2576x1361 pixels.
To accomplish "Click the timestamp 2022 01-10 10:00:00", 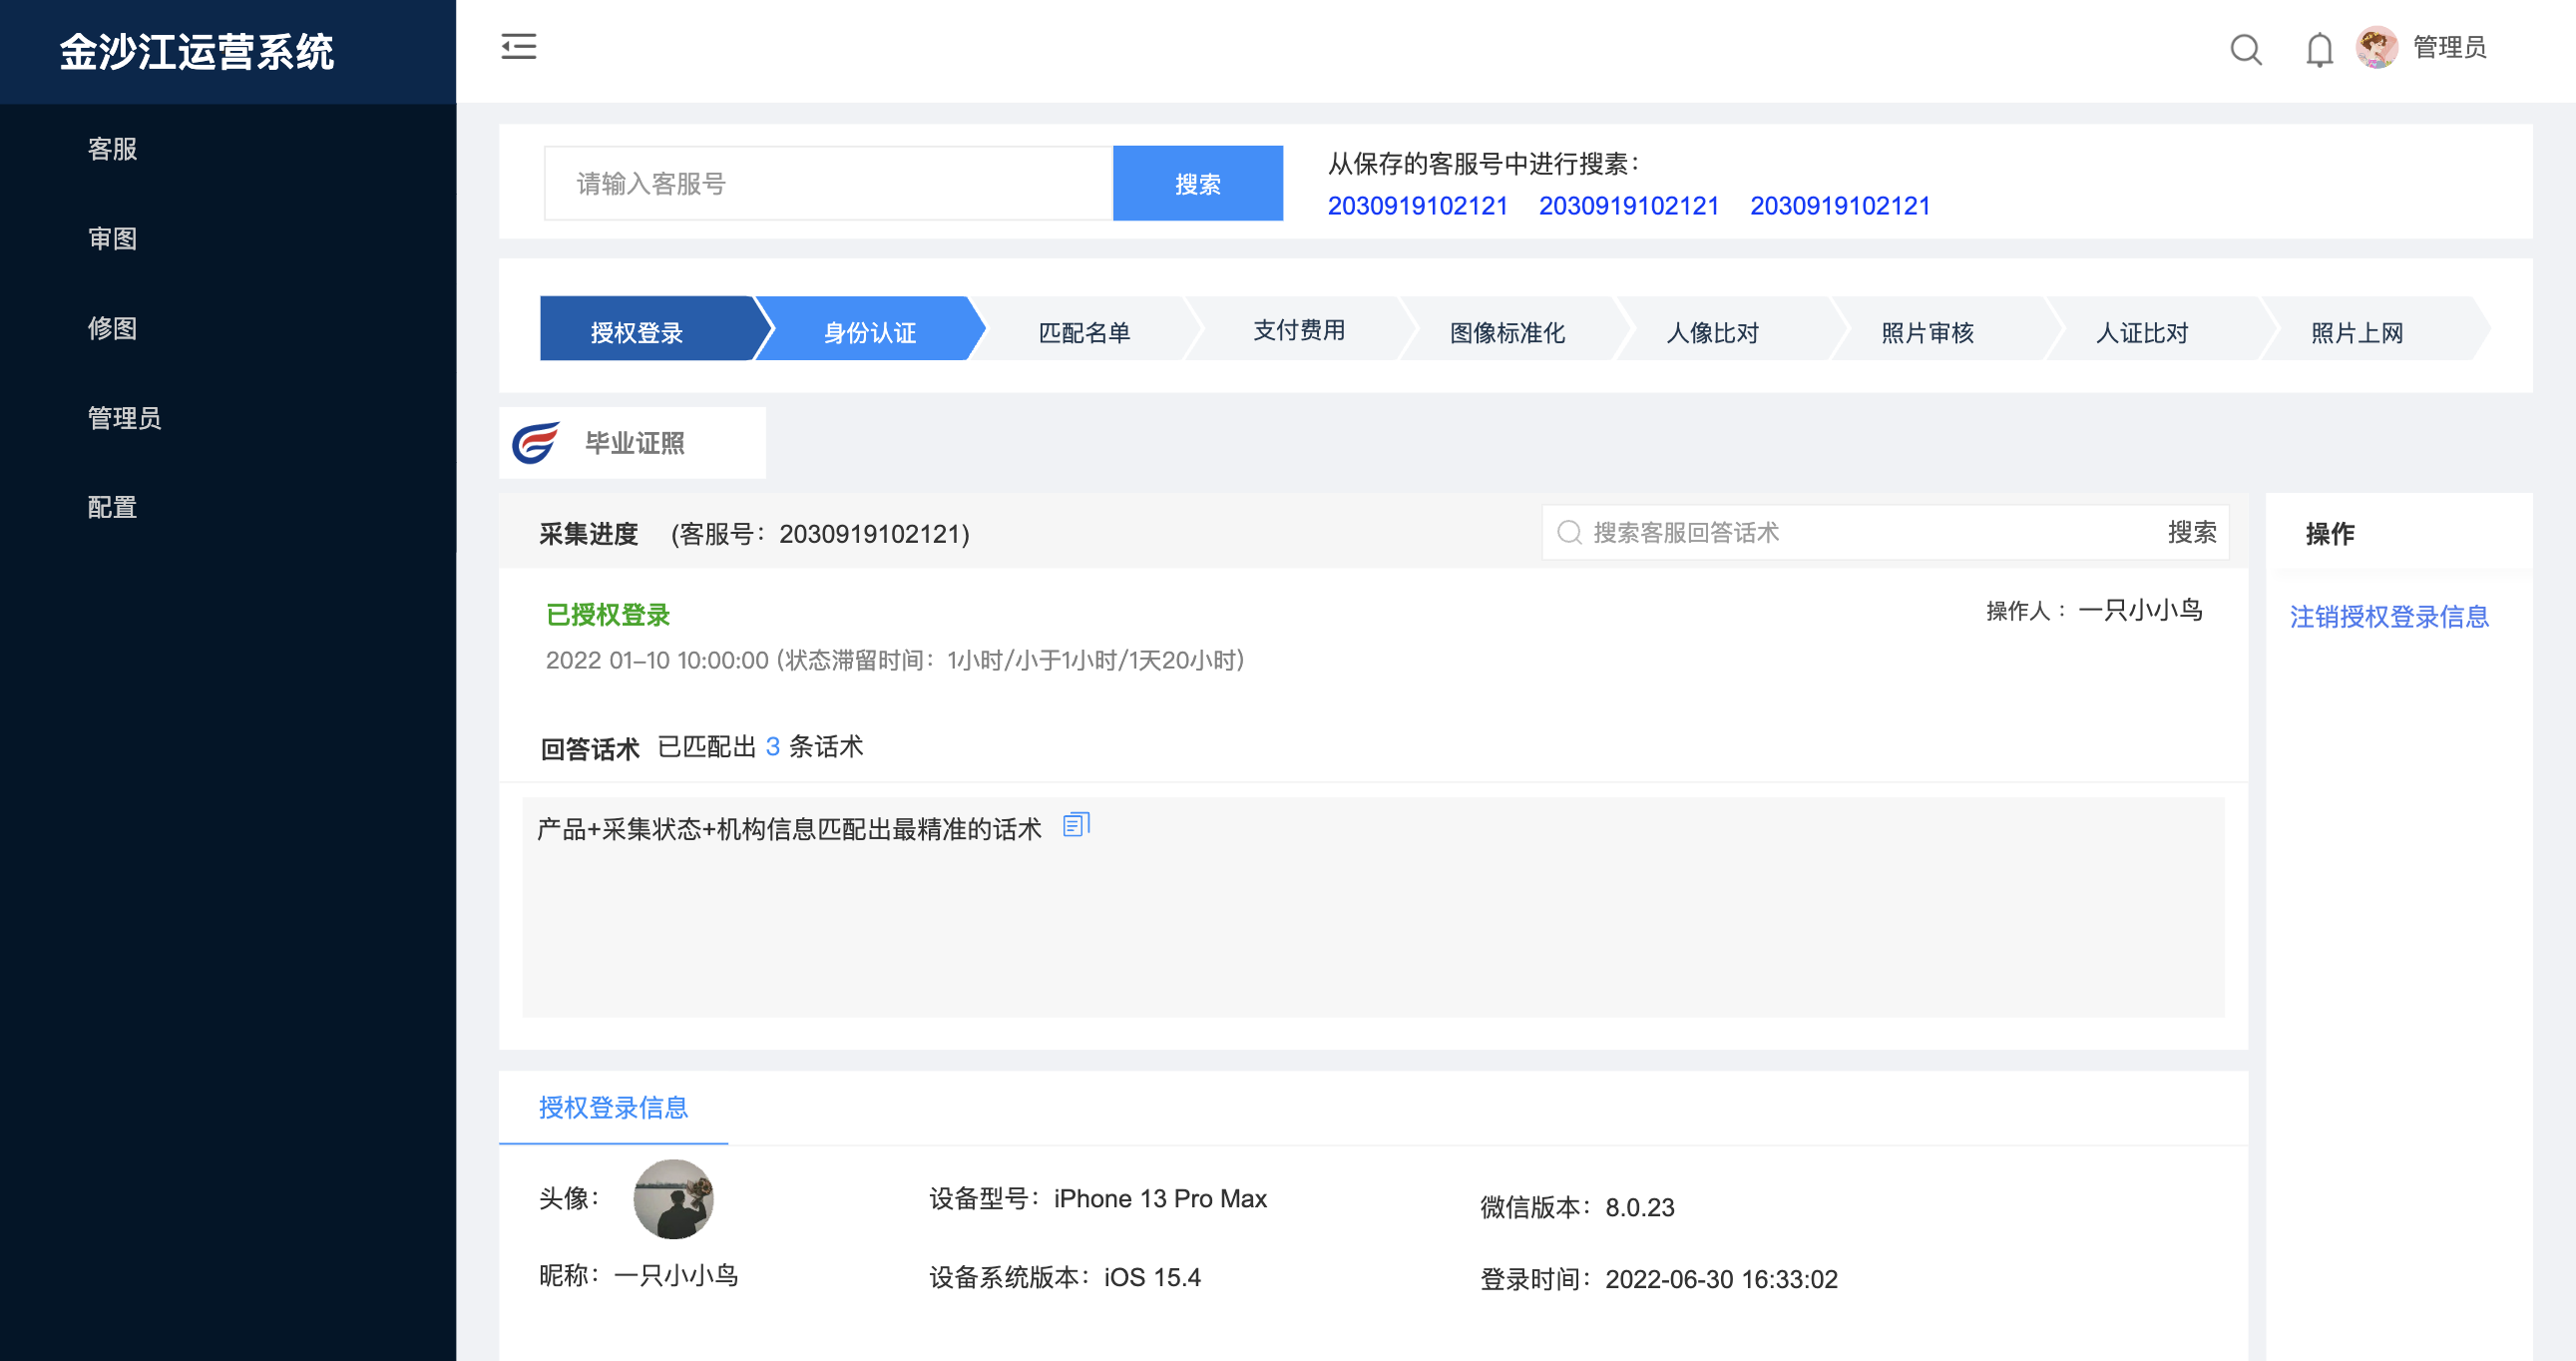I will click(x=657, y=660).
